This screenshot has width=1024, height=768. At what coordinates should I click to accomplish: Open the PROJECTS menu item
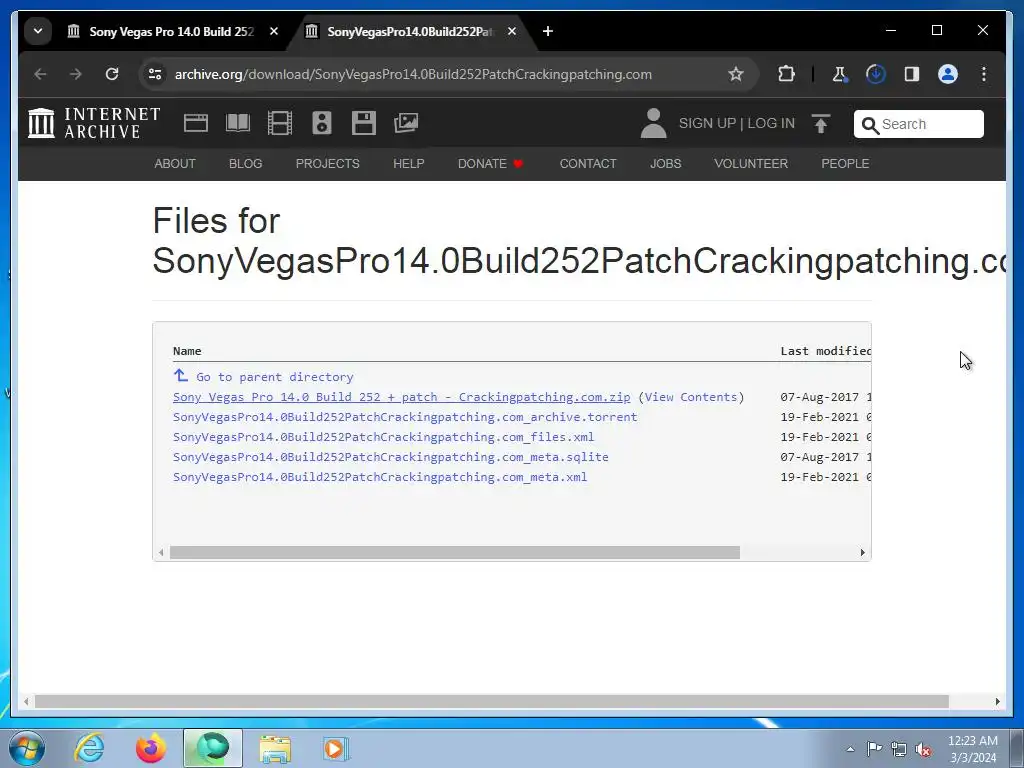click(328, 164)
